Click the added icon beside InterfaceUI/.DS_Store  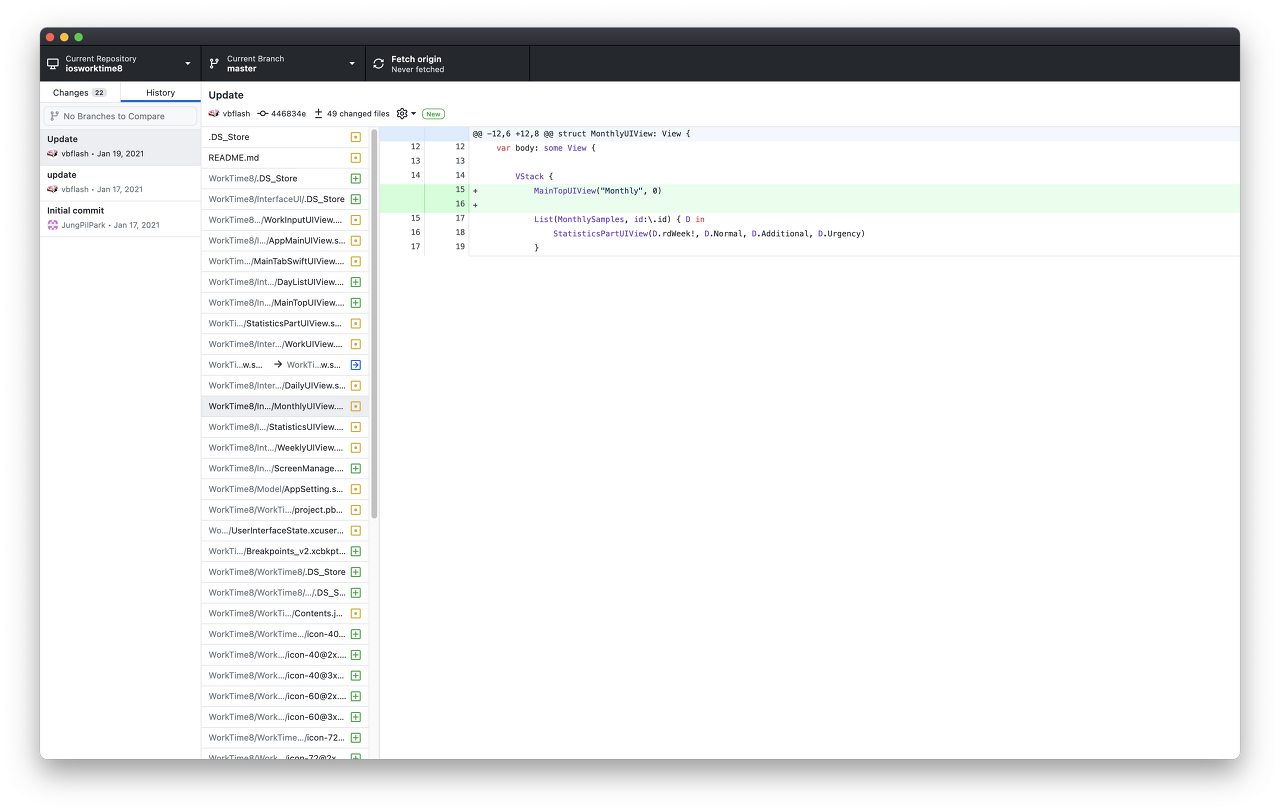click(x=356, y=199)
